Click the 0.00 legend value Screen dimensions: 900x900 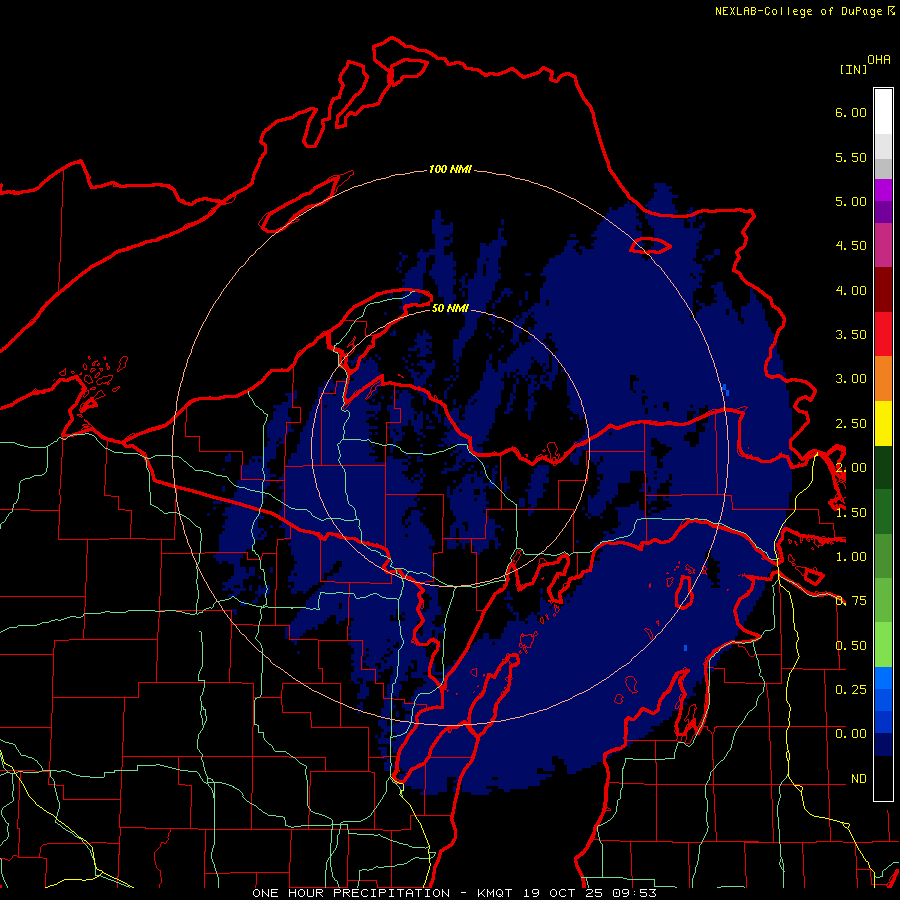click(x=851, y=734)
